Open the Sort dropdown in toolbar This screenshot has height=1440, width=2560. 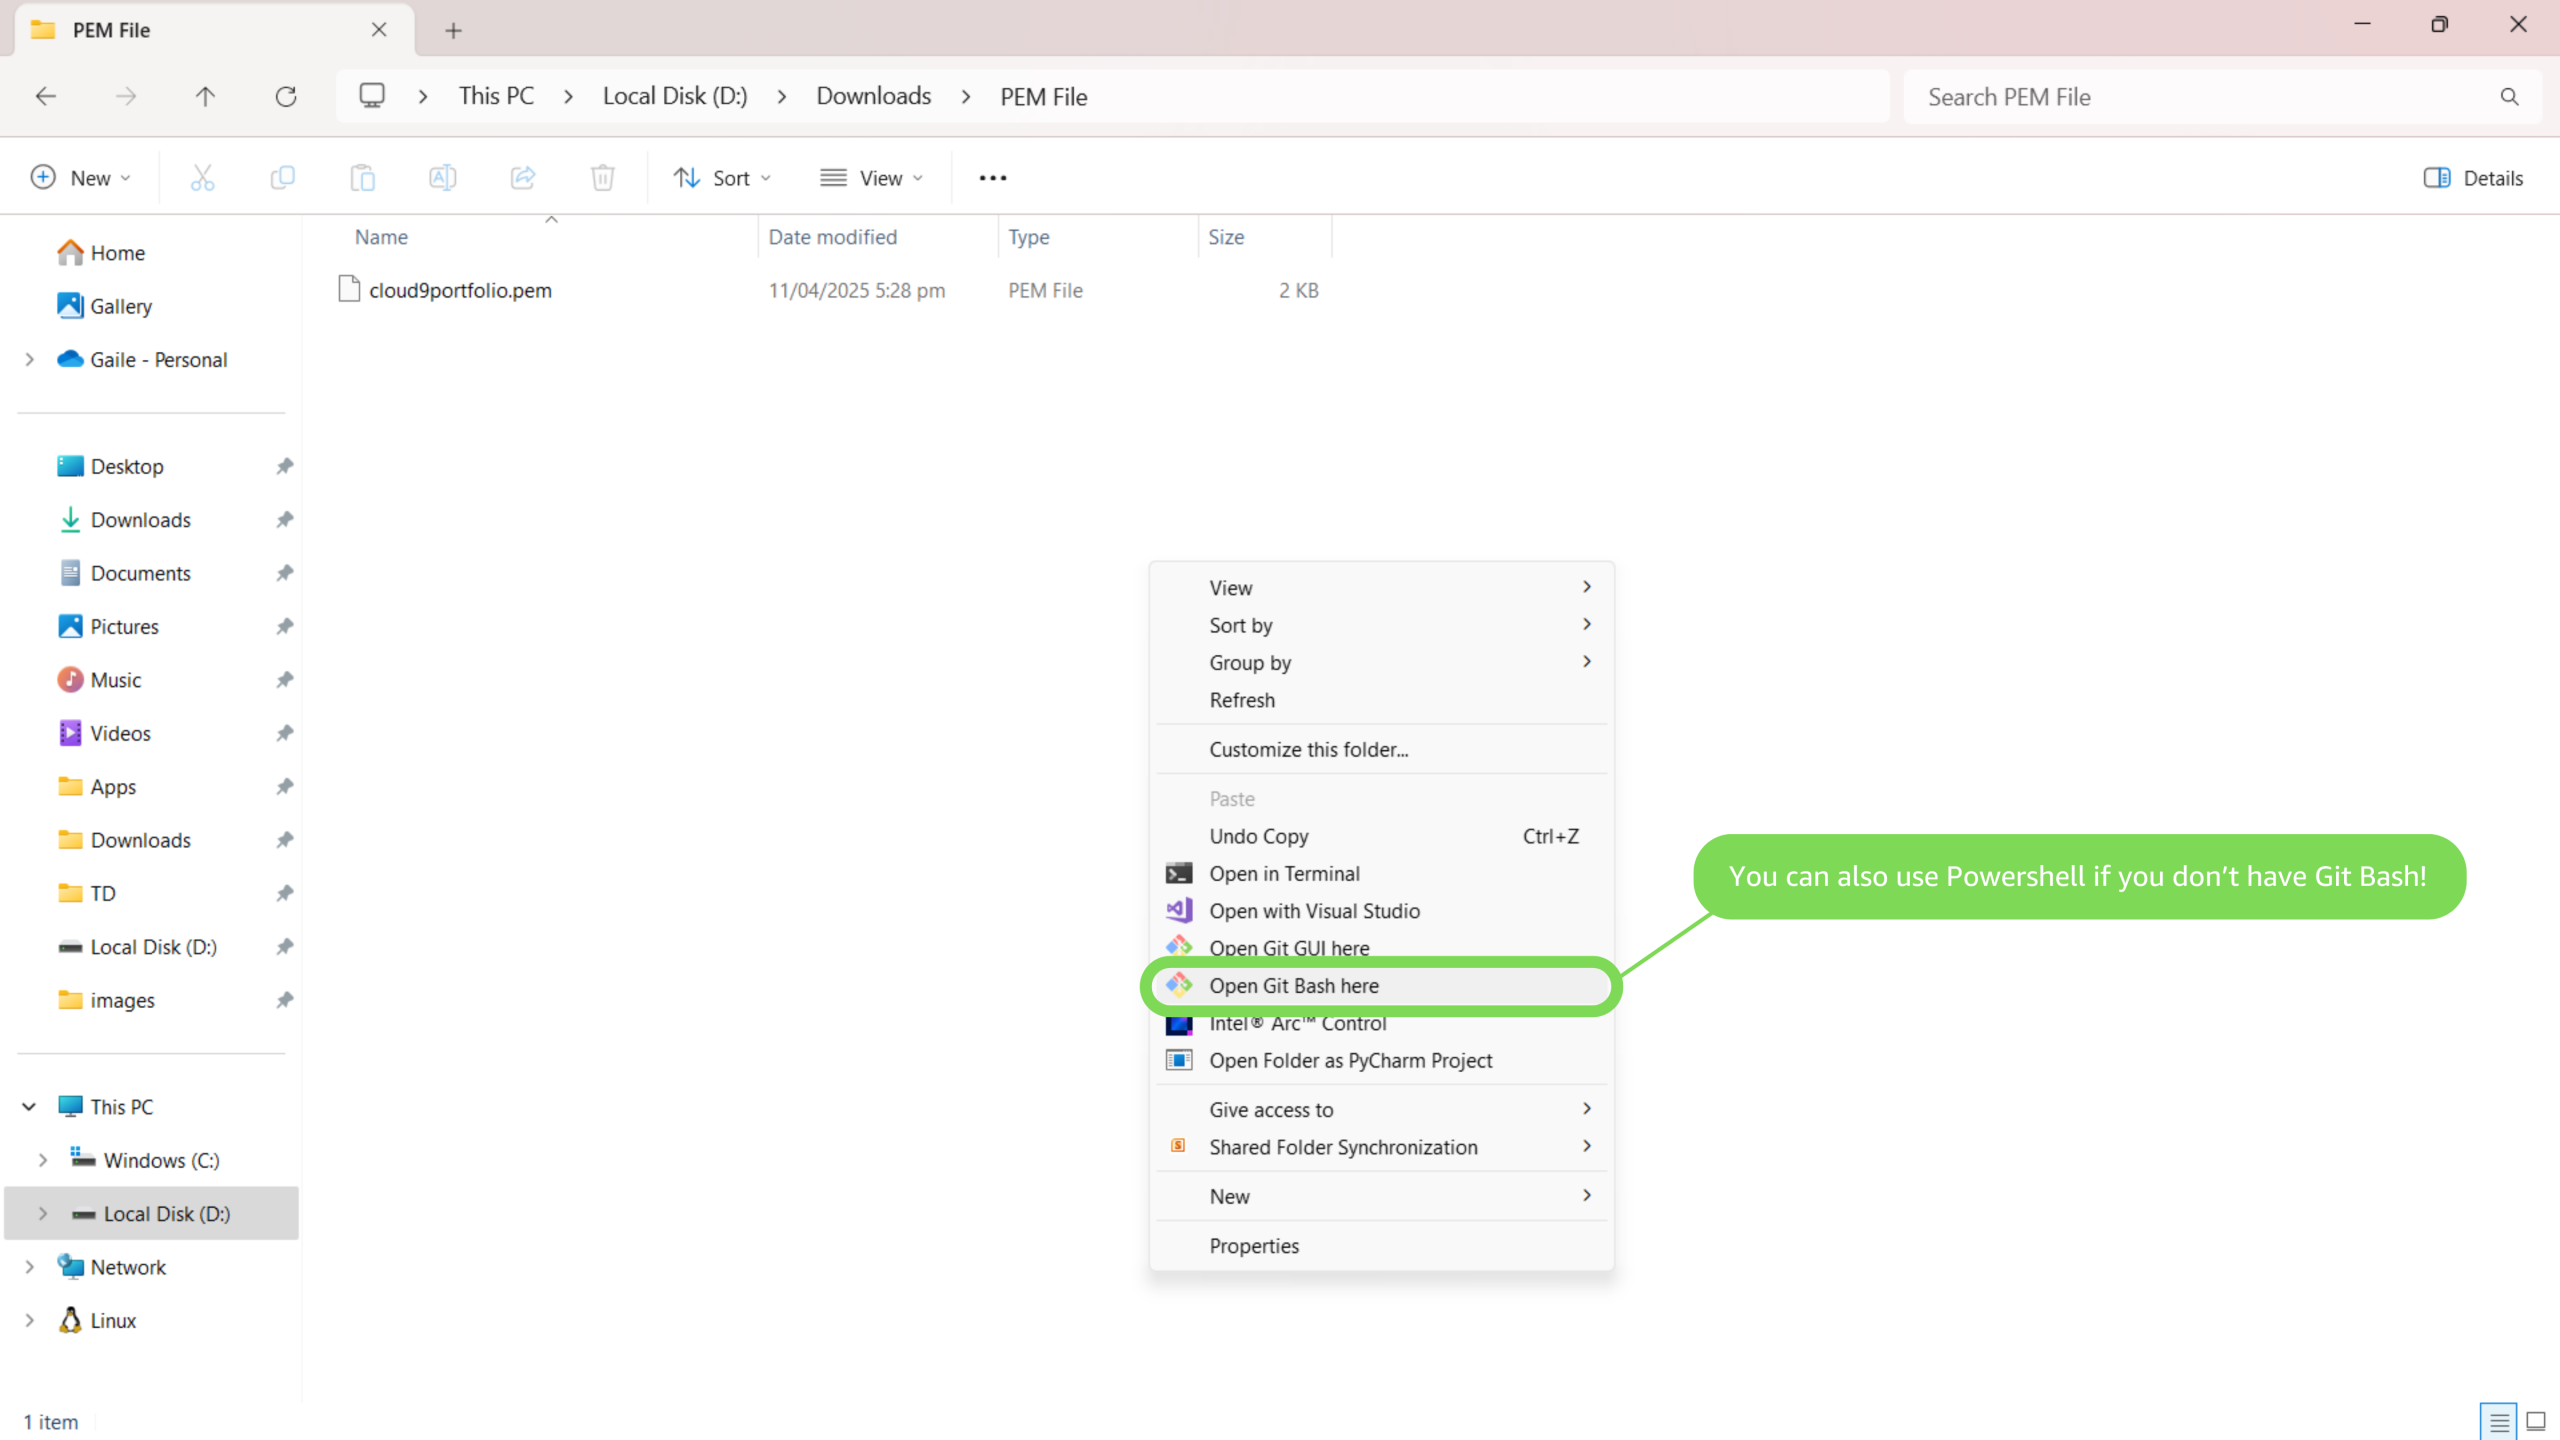[x=722, y=178]
